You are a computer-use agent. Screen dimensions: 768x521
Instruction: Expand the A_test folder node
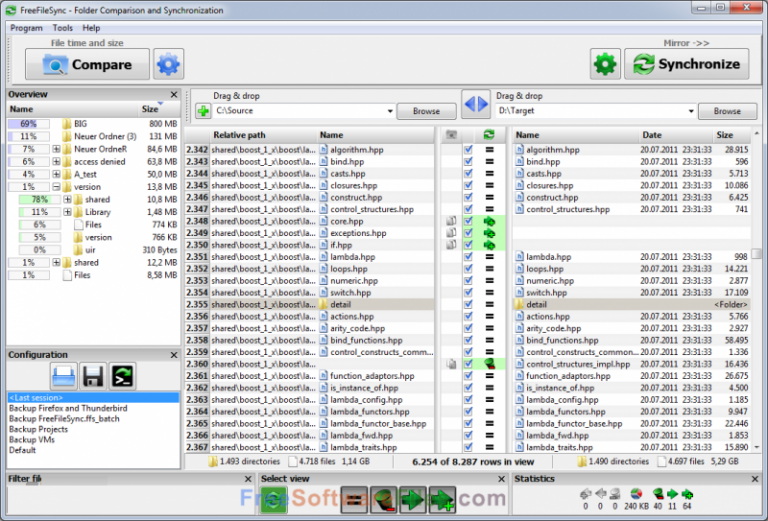pos(56,174)
